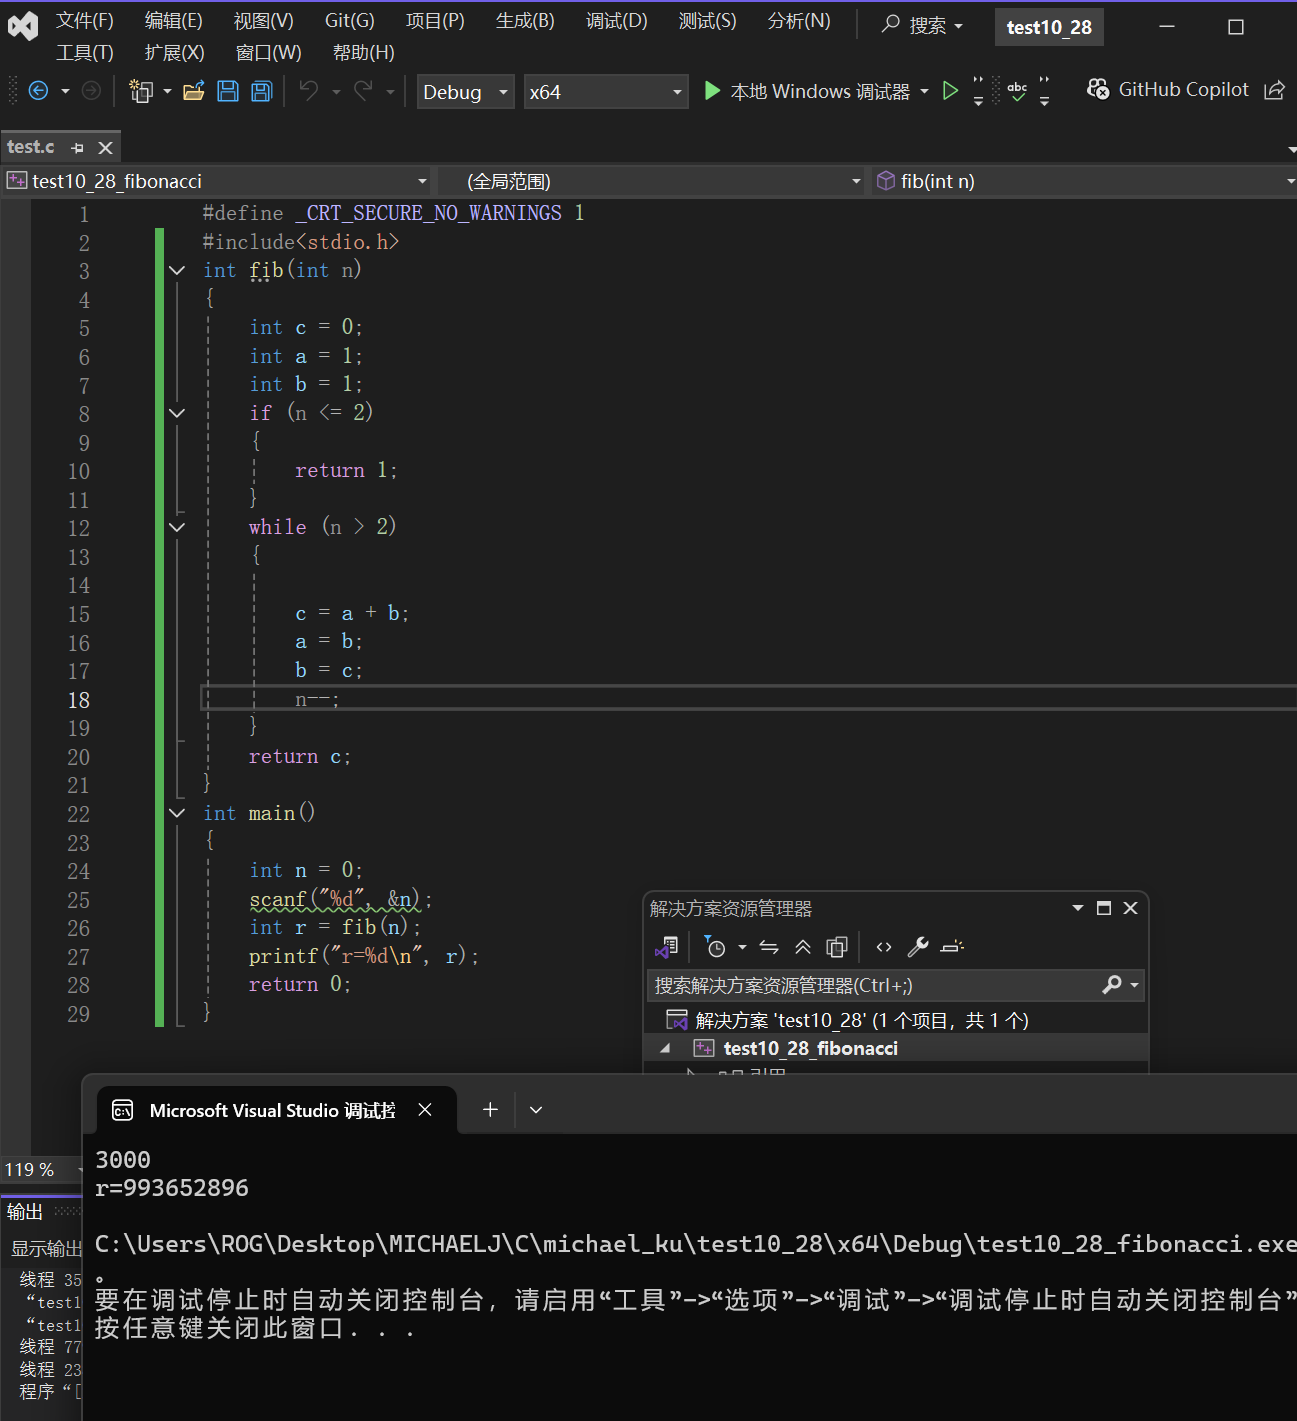
Task: Close the Microsoft Visual Studio debug console tab
Action: (x=425, y=1110)
